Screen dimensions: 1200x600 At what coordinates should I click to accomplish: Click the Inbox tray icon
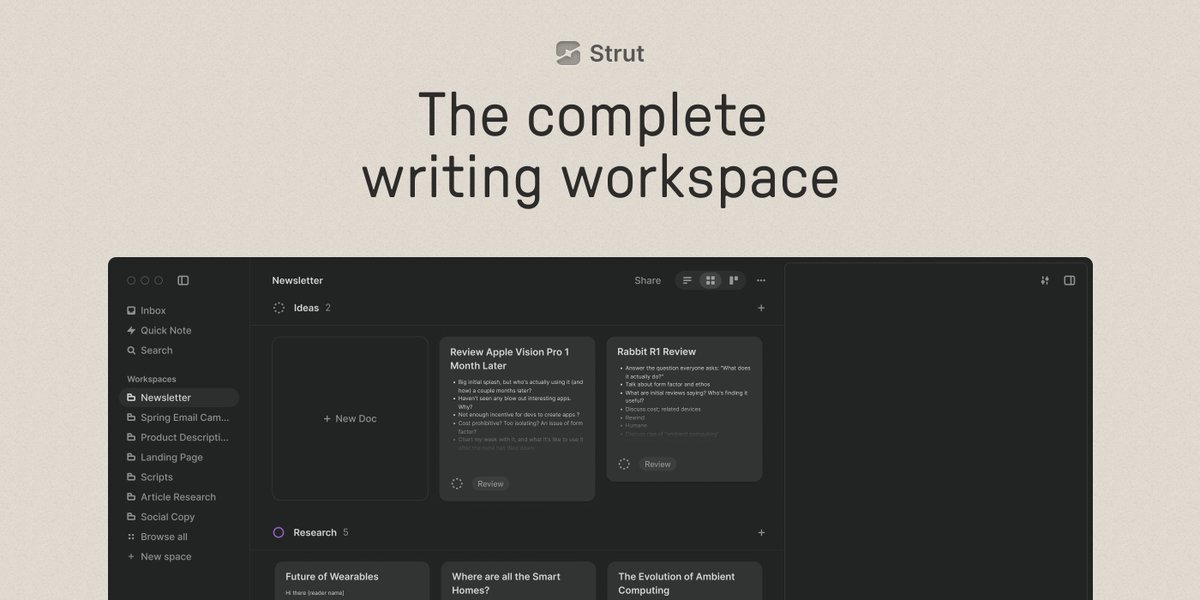[x=131, y=311]
